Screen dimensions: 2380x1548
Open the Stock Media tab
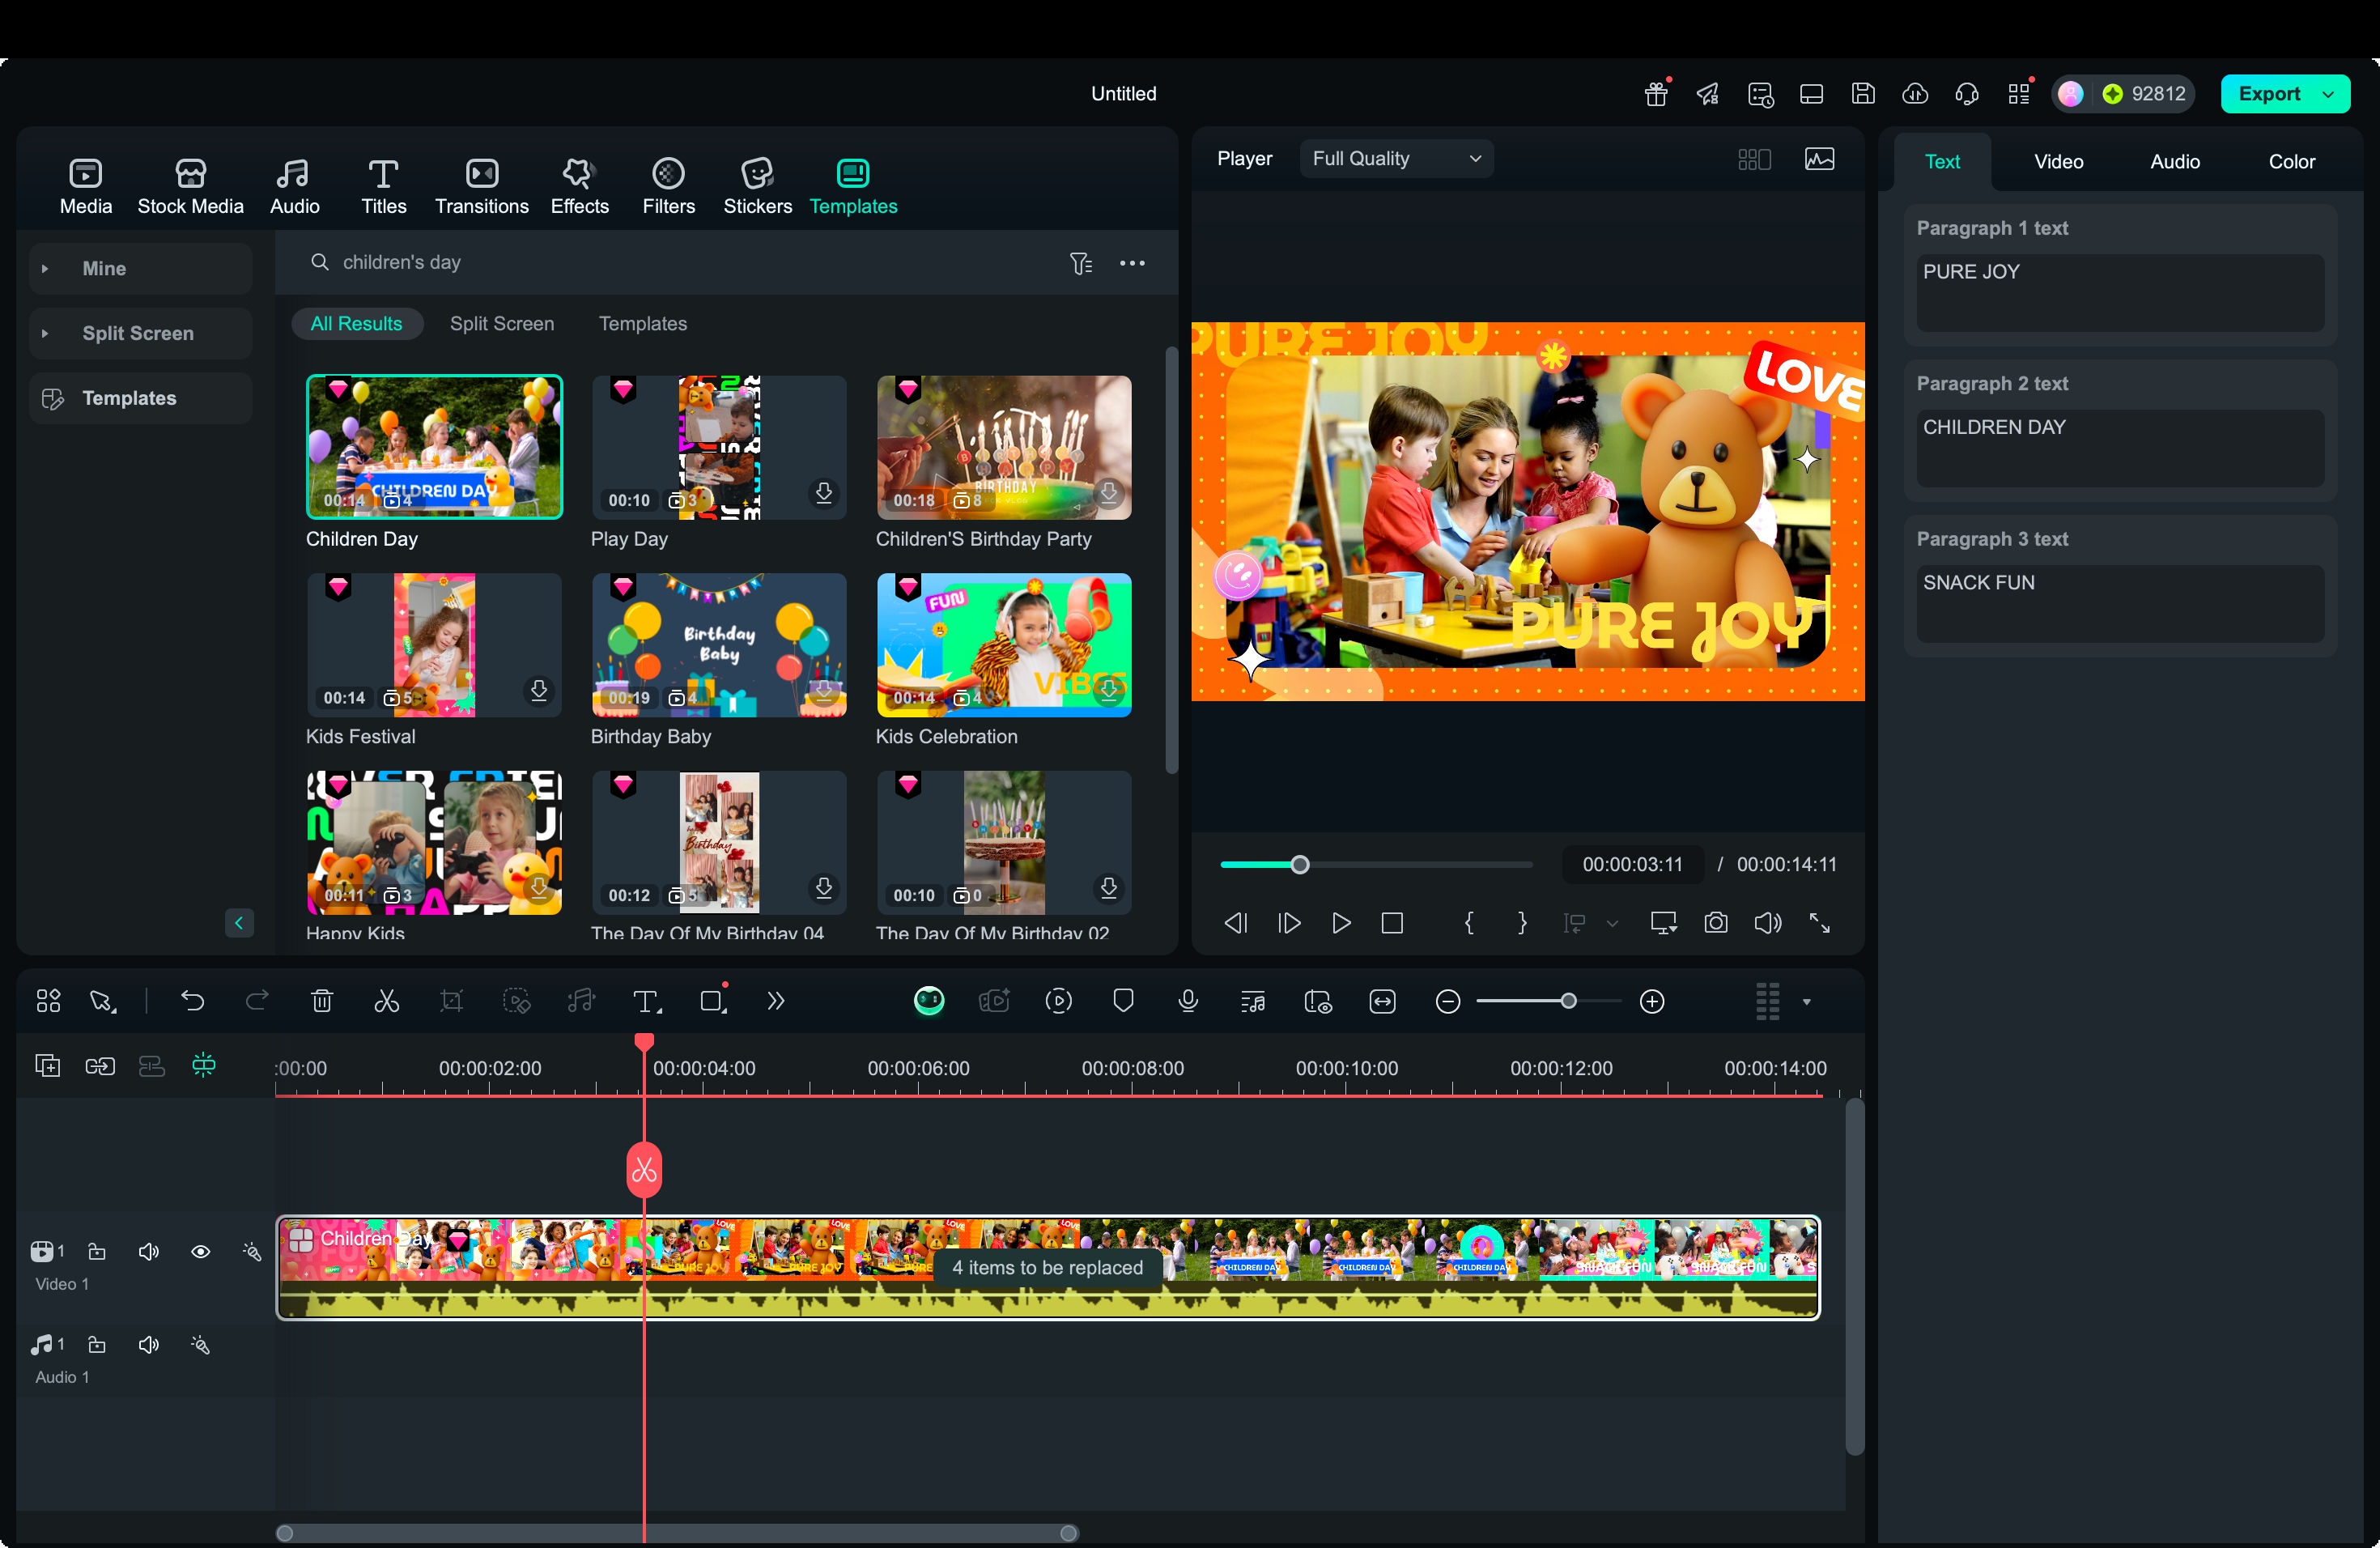coord(190,186)
